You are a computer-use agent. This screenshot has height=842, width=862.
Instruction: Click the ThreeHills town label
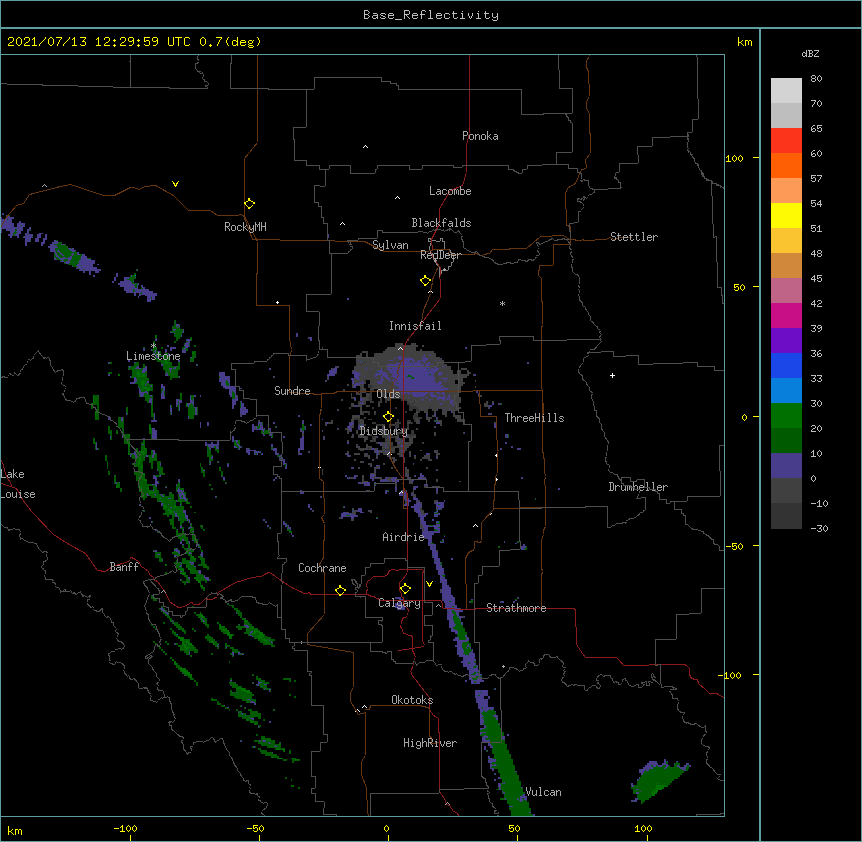pyautogui.click(x=534, y=418)
